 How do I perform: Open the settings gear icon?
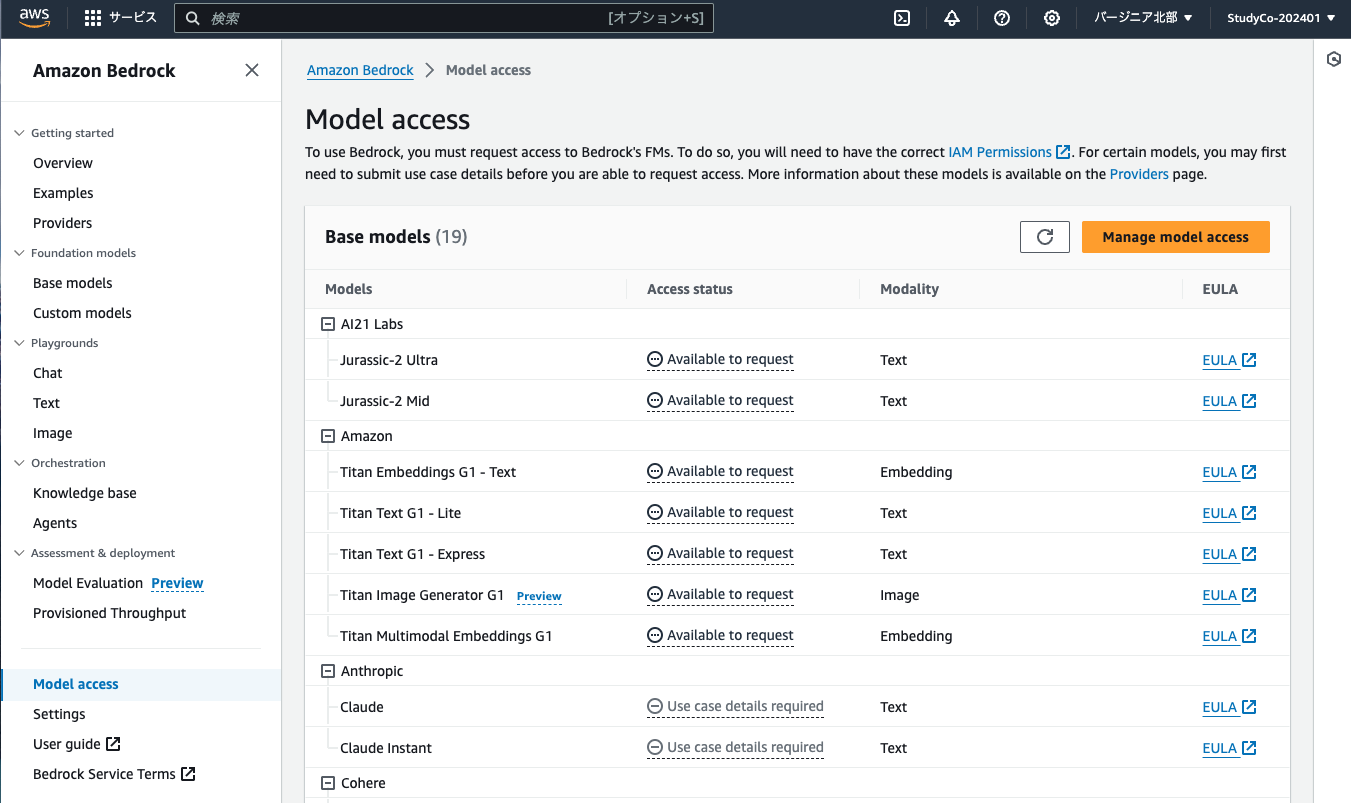tap(1051, 18)
